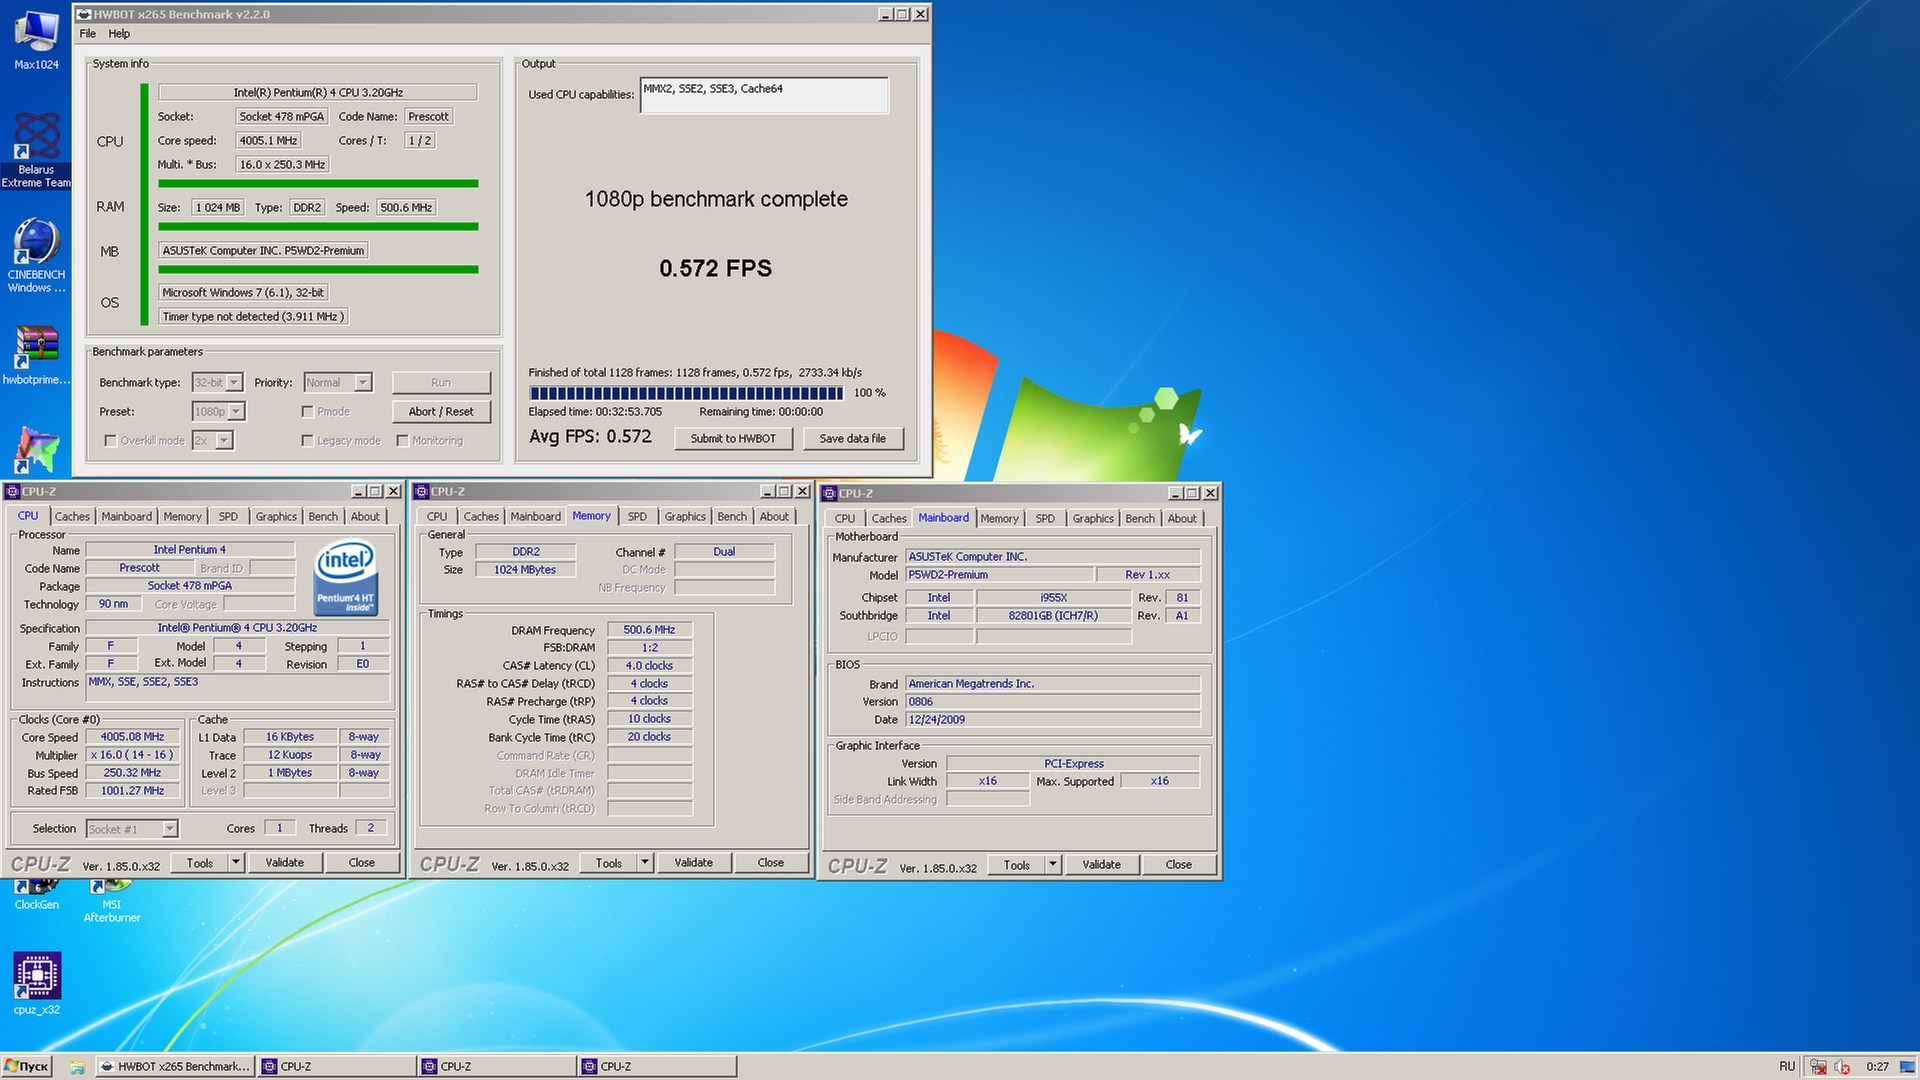Click the BIOS Date 12/24/2009 value
The image size is (1920, 1080).
pyautogui.click(x=1053, y=720)
